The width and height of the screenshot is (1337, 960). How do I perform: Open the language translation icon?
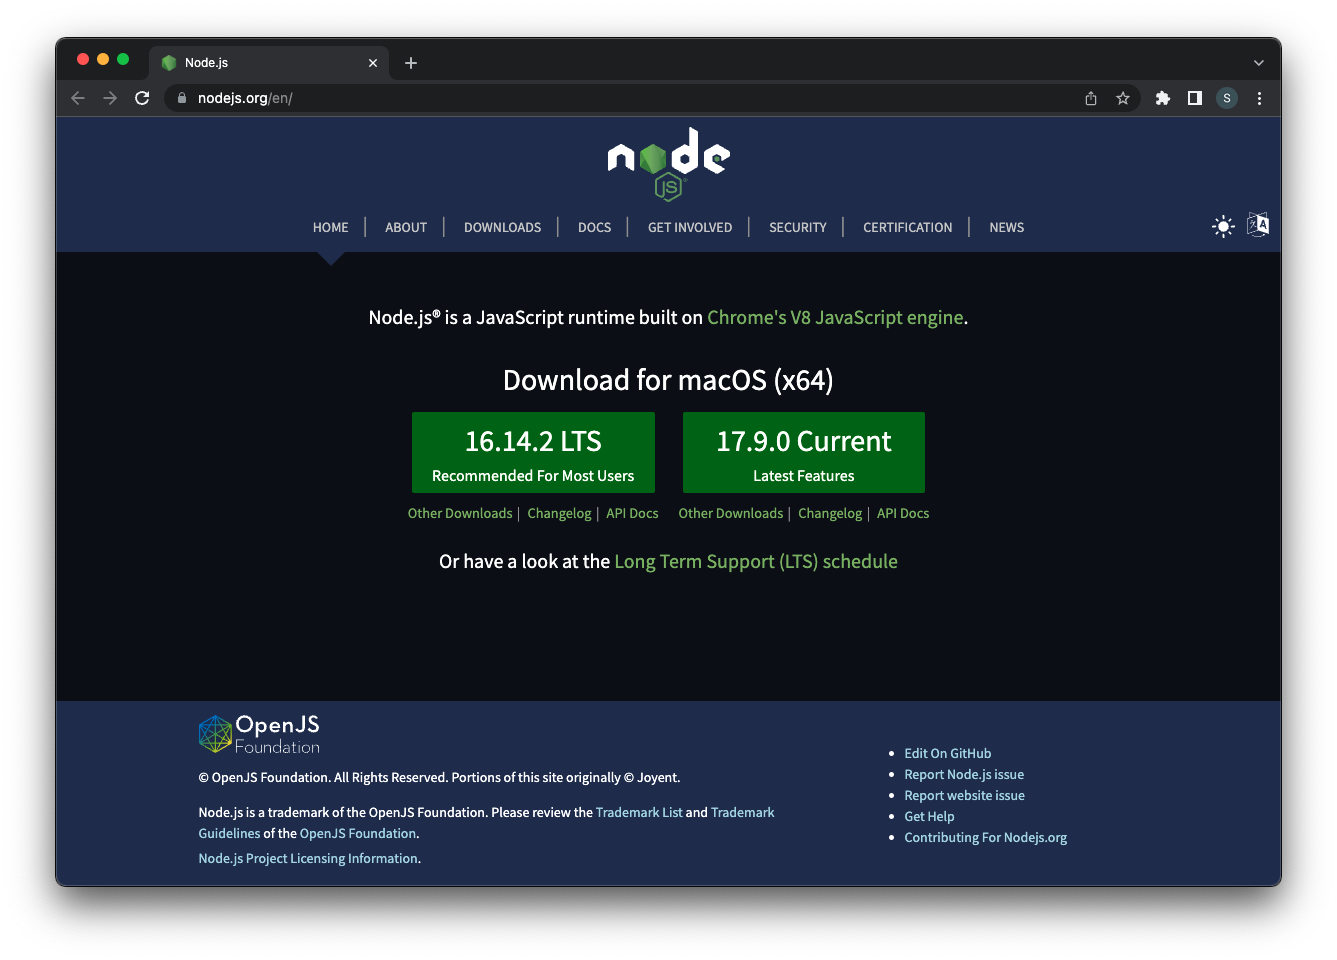click(1258, 224)
